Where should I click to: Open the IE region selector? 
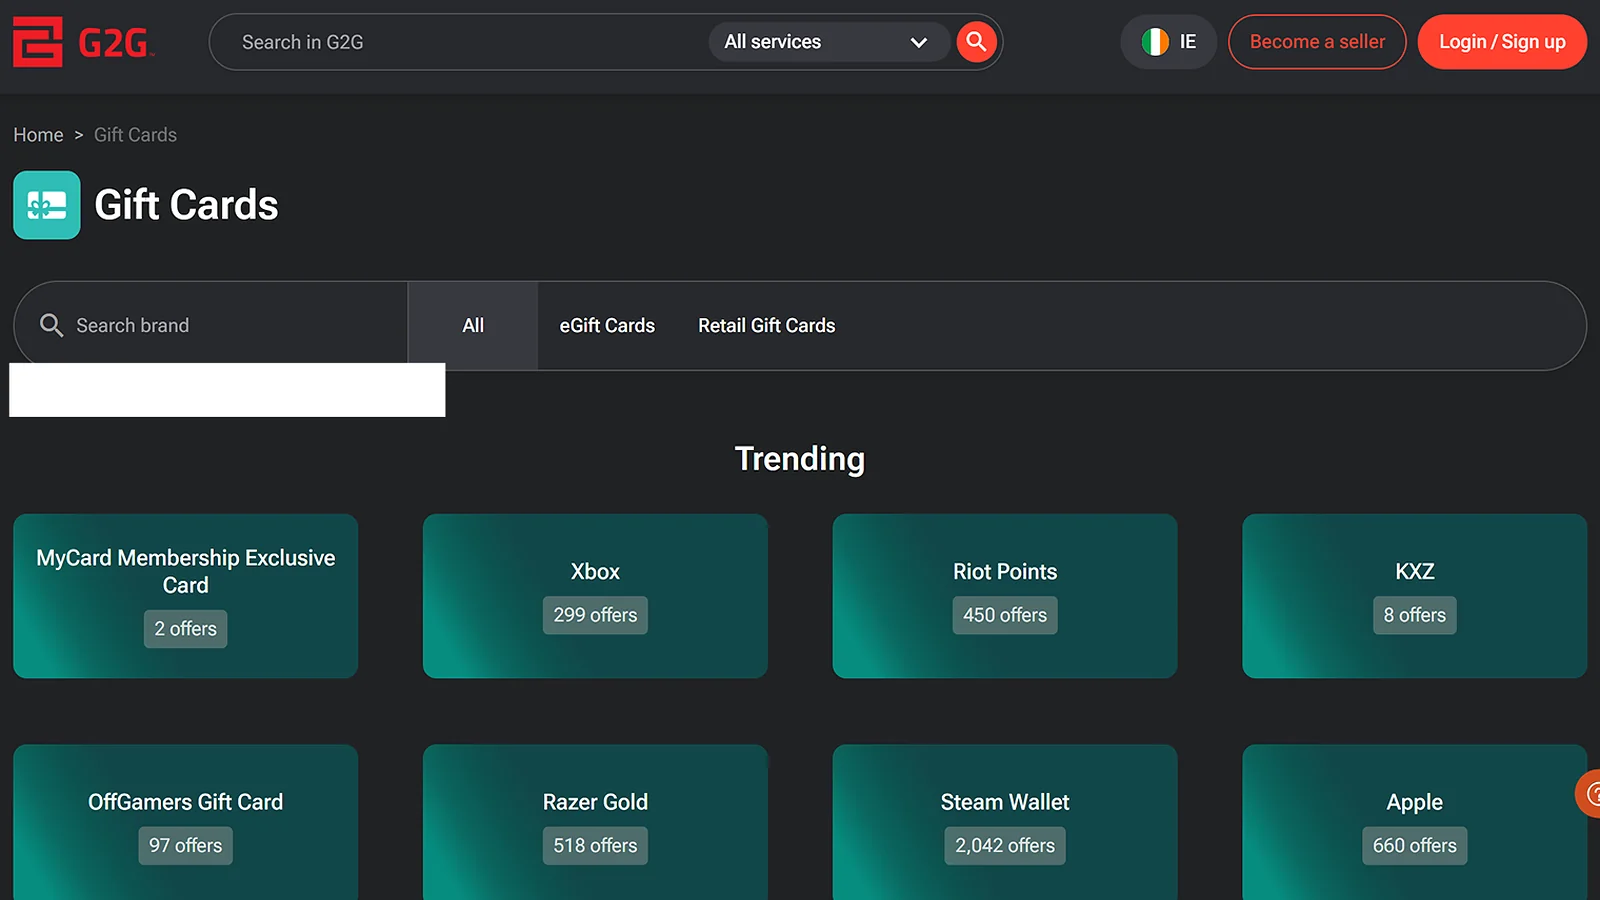click(x=1168, y=42)
